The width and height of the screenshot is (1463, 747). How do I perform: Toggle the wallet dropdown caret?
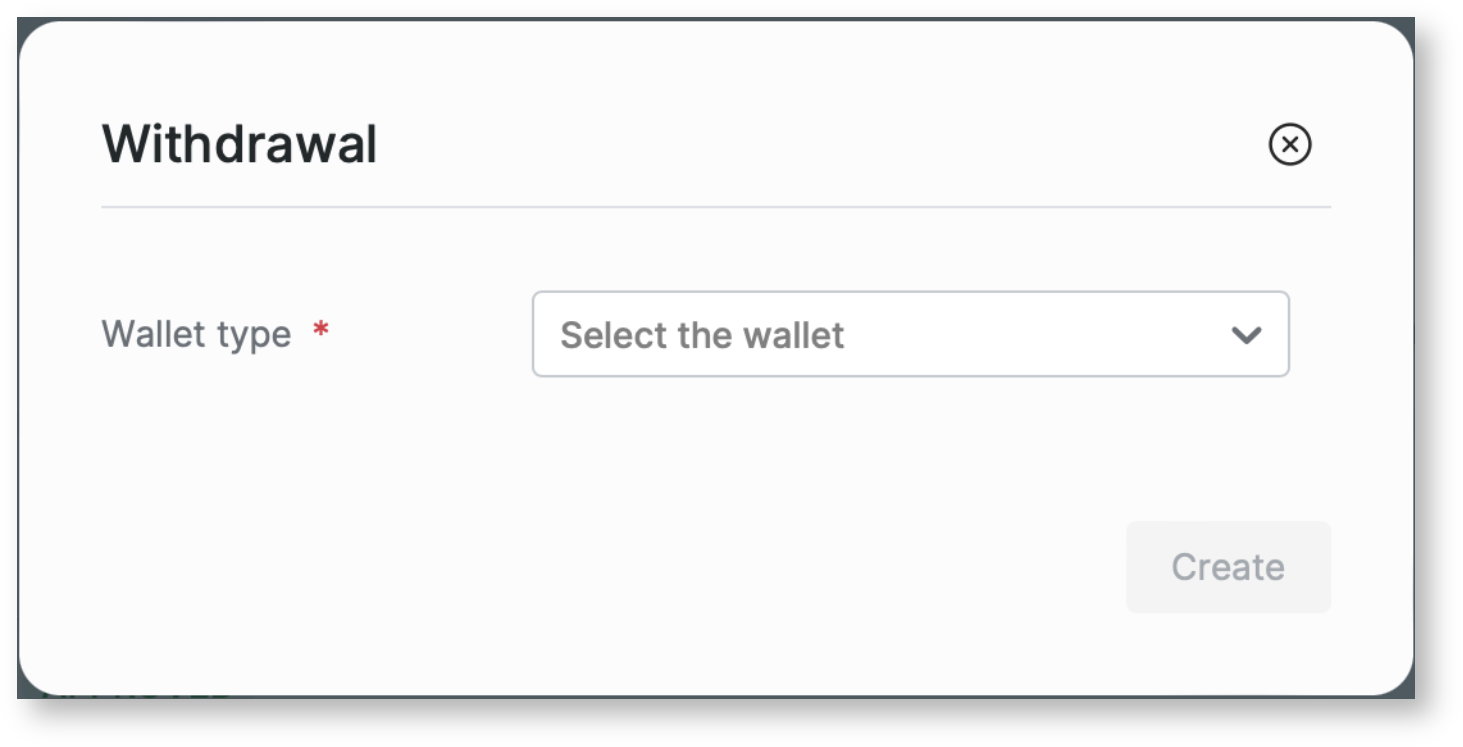pyautogui.click(x=1246, y=335)
